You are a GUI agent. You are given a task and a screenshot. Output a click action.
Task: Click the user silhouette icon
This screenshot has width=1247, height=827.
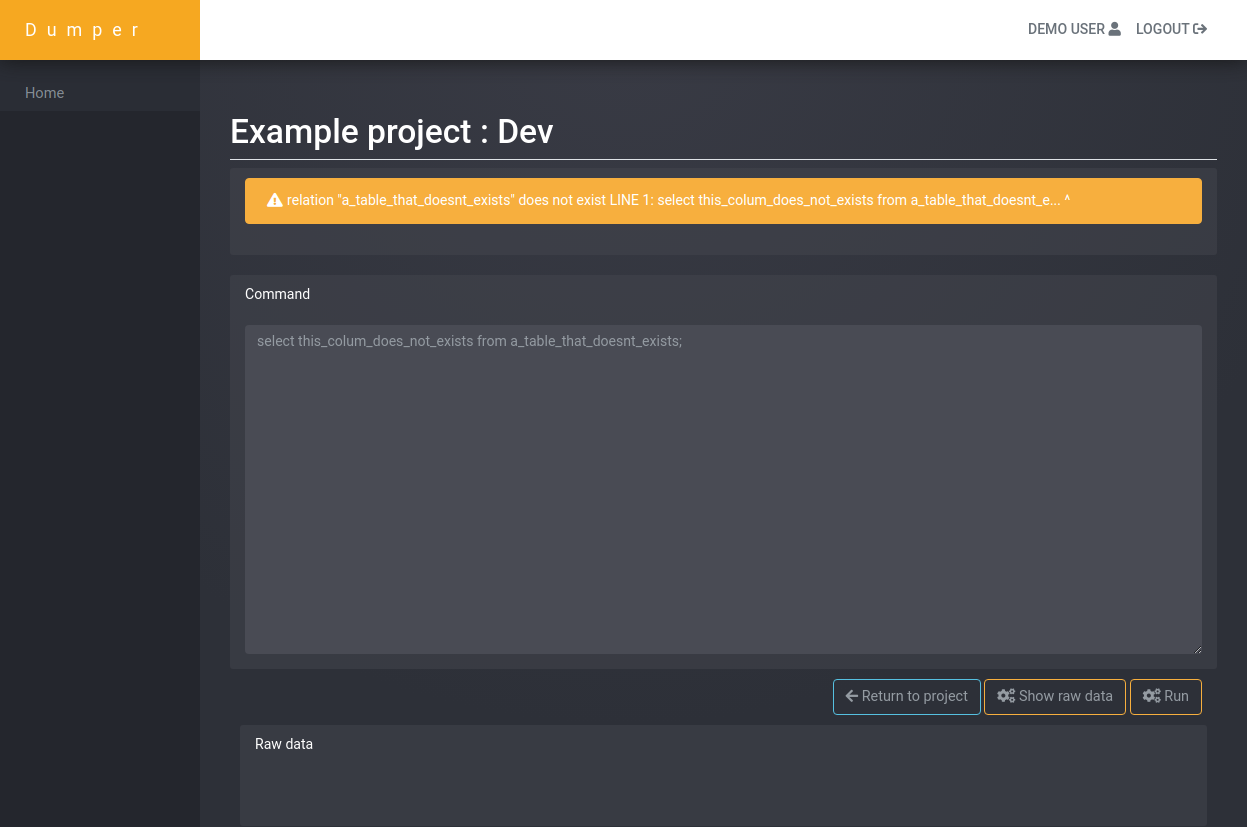[x=1114, y=29]
